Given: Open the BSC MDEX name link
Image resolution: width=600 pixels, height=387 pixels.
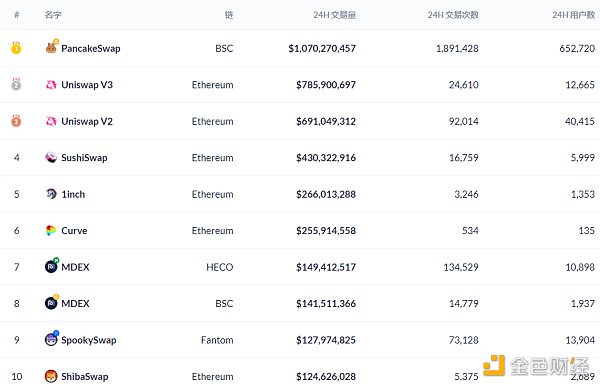Looking at the screenshot, I should 75,304.
